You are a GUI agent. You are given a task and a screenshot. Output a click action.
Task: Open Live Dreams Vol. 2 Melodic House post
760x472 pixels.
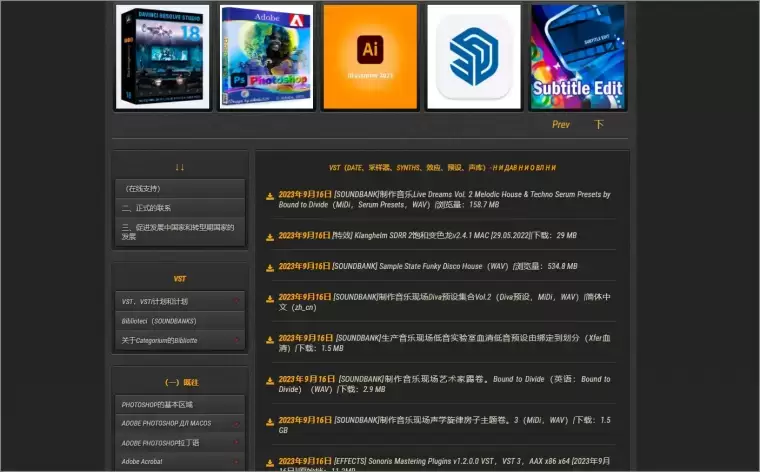click(x=444, y=199)
